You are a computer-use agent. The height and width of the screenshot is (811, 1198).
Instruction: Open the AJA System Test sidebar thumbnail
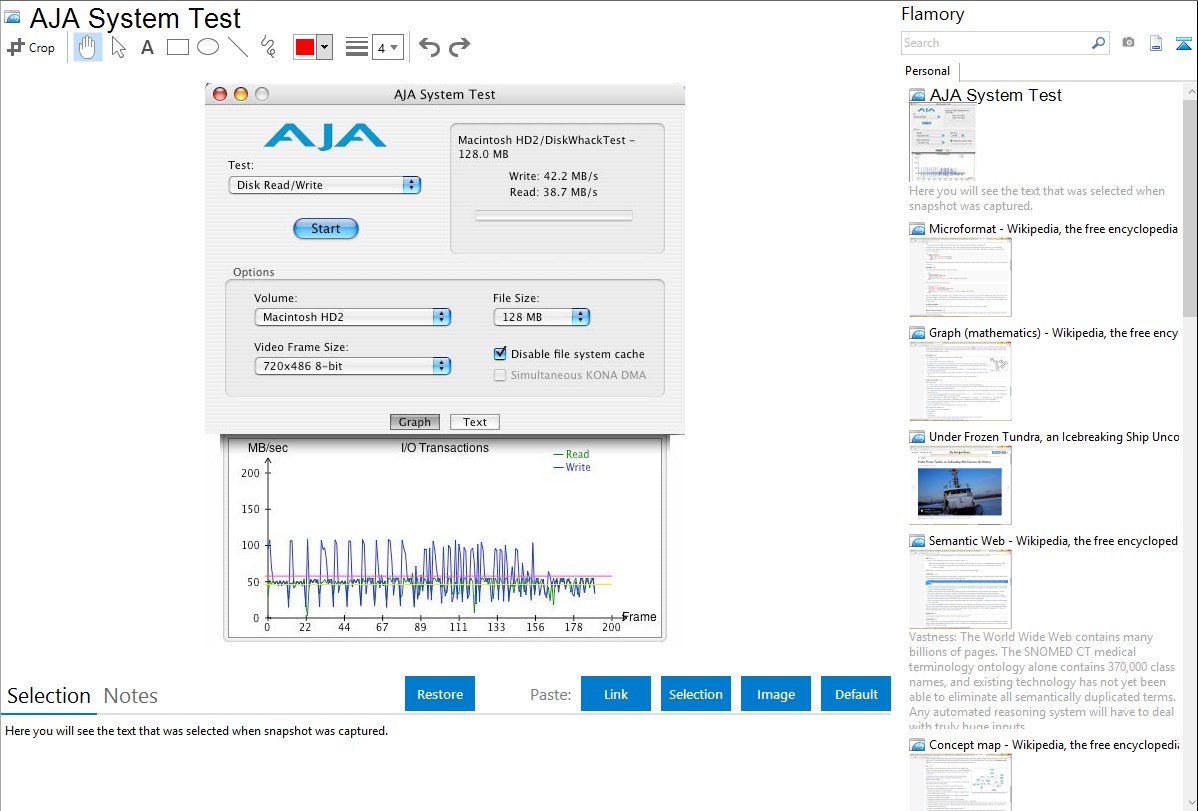coord(943,143)
